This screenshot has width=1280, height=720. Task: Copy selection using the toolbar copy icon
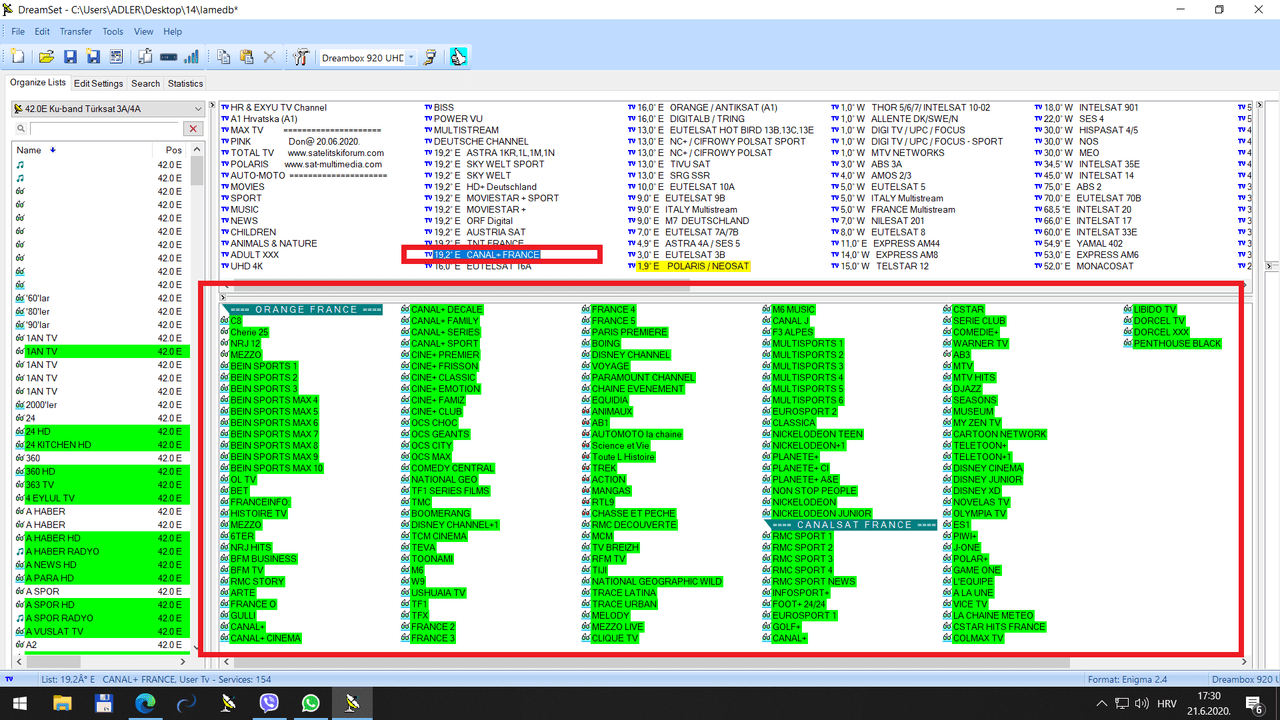tap(223, 57)
